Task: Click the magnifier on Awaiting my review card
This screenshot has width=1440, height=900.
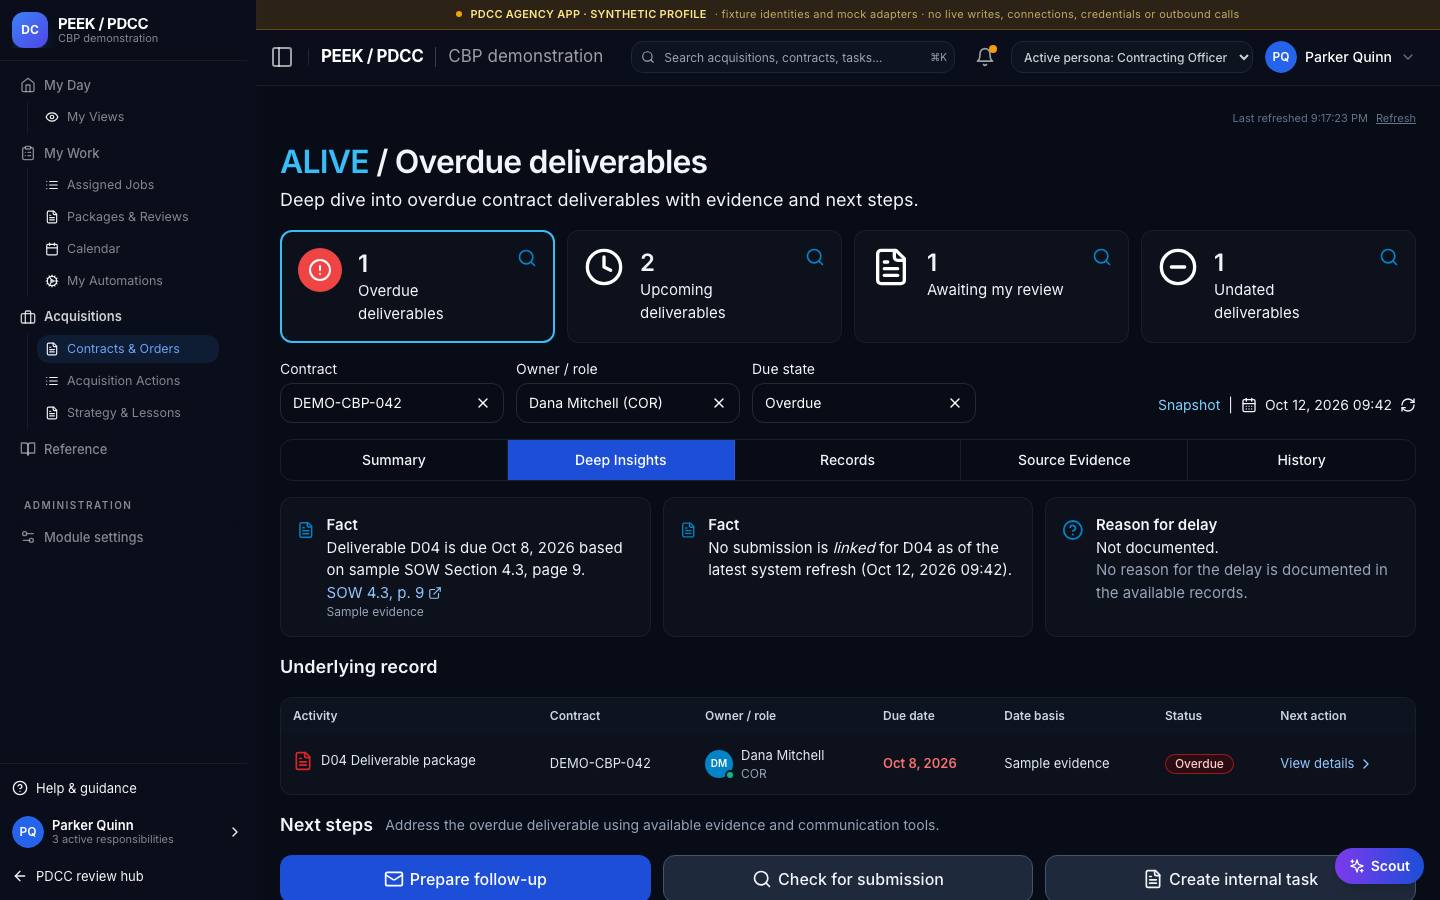Action: point(1102,257)
